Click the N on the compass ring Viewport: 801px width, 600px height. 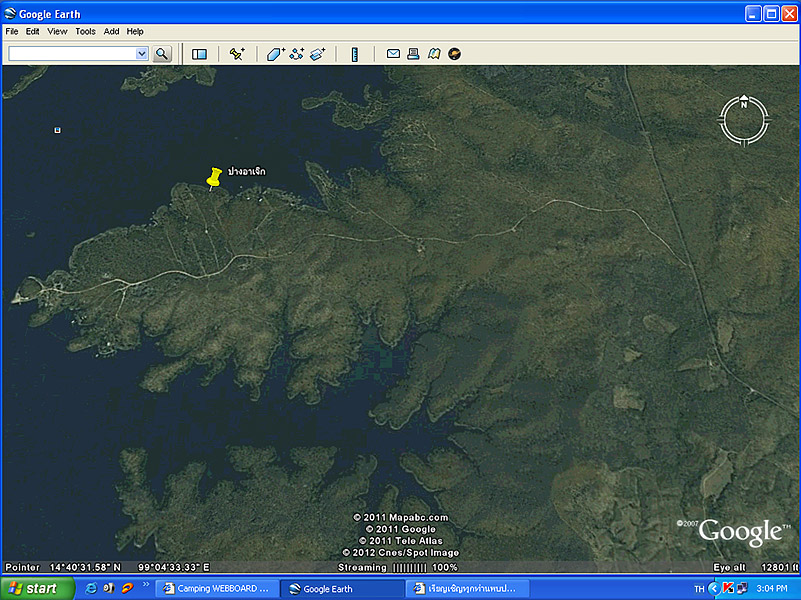click(x=744, y=103)
